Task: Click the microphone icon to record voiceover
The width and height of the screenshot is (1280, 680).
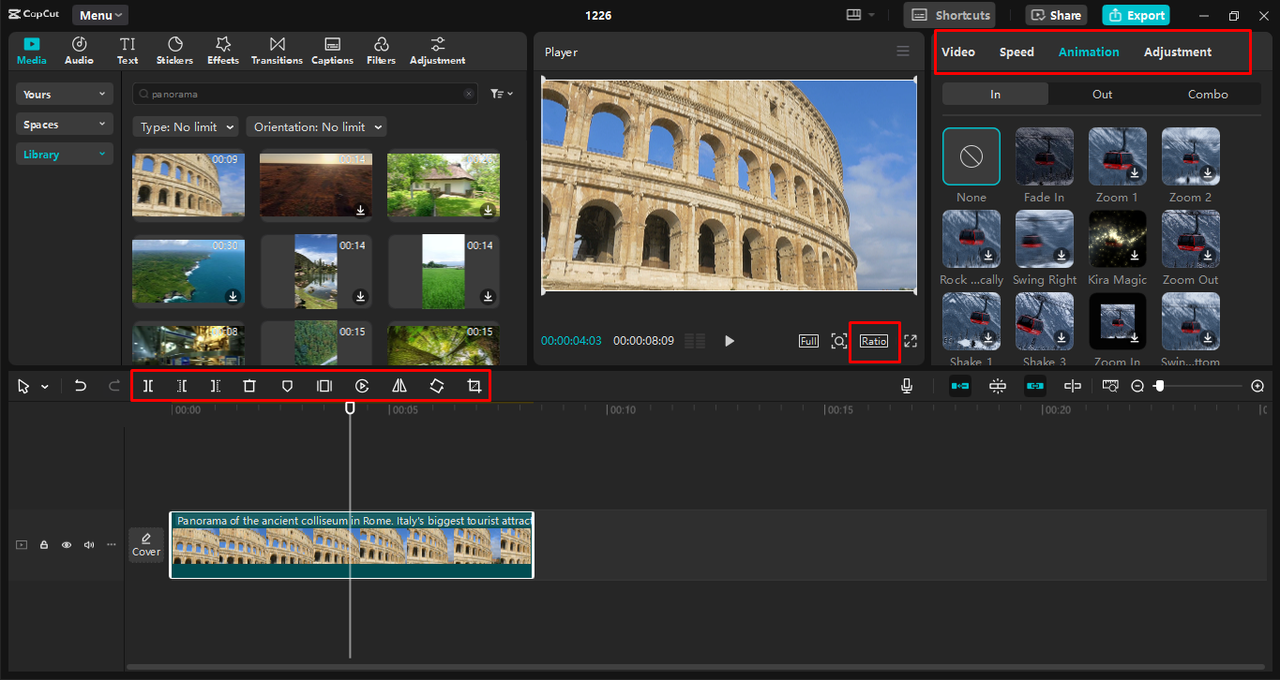Action: pos(906,385)
